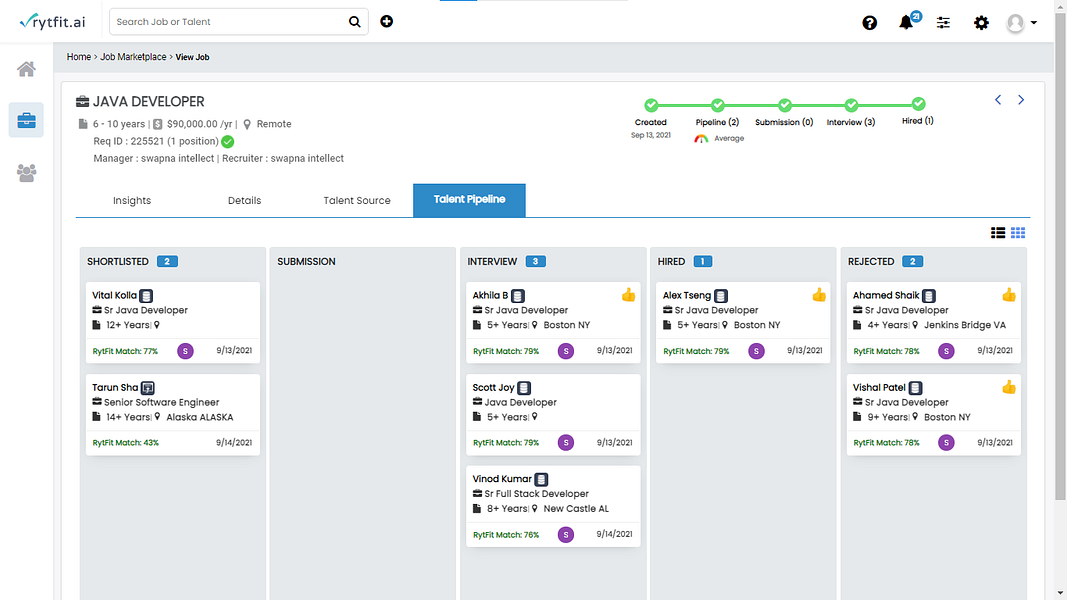The image size is (1067, 600).
Task: Switch to the Insights tab
Action: click(132, 201)
